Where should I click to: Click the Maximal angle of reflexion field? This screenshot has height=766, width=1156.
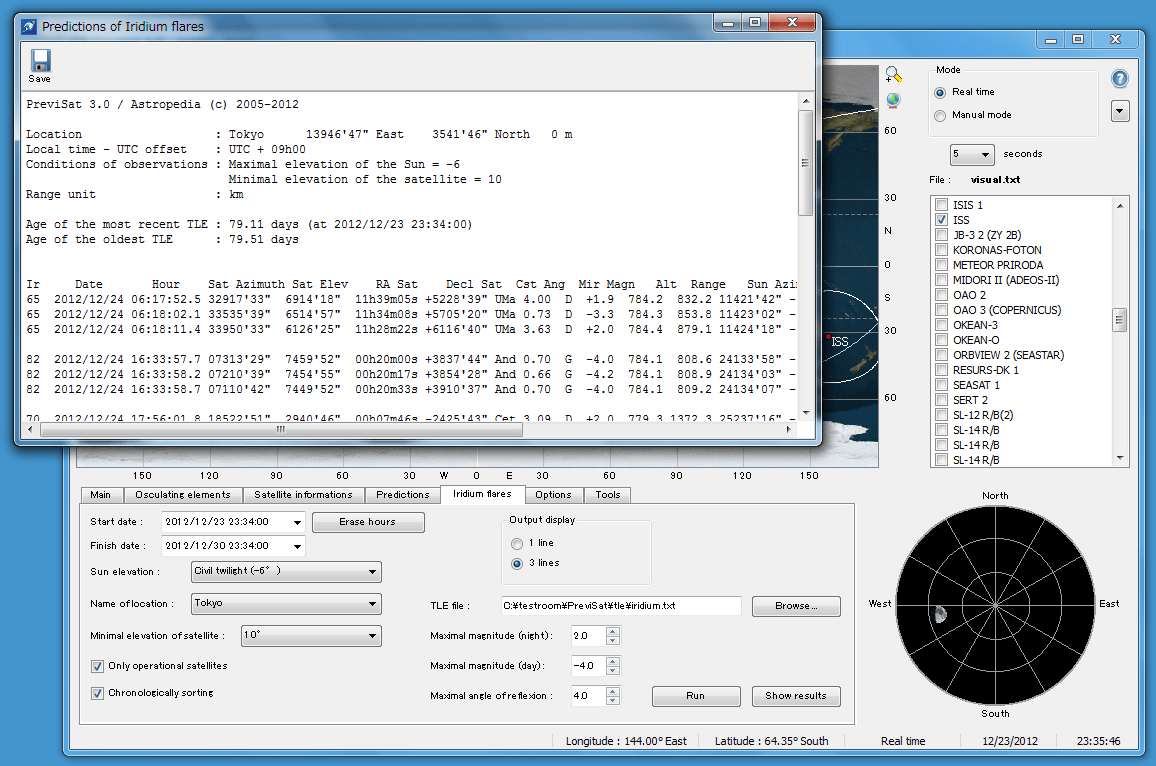point(589,696)
